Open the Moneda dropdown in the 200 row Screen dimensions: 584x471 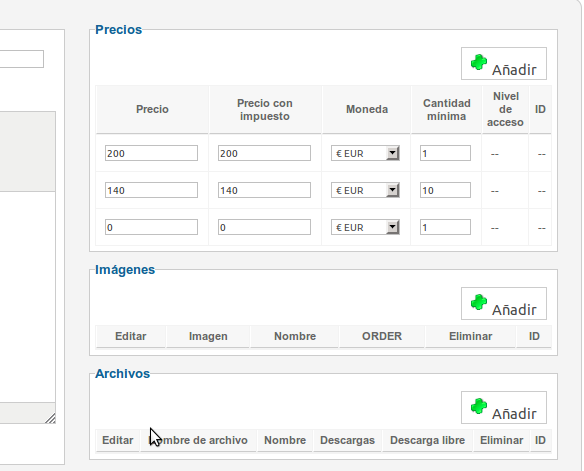(x=365, y=153)
